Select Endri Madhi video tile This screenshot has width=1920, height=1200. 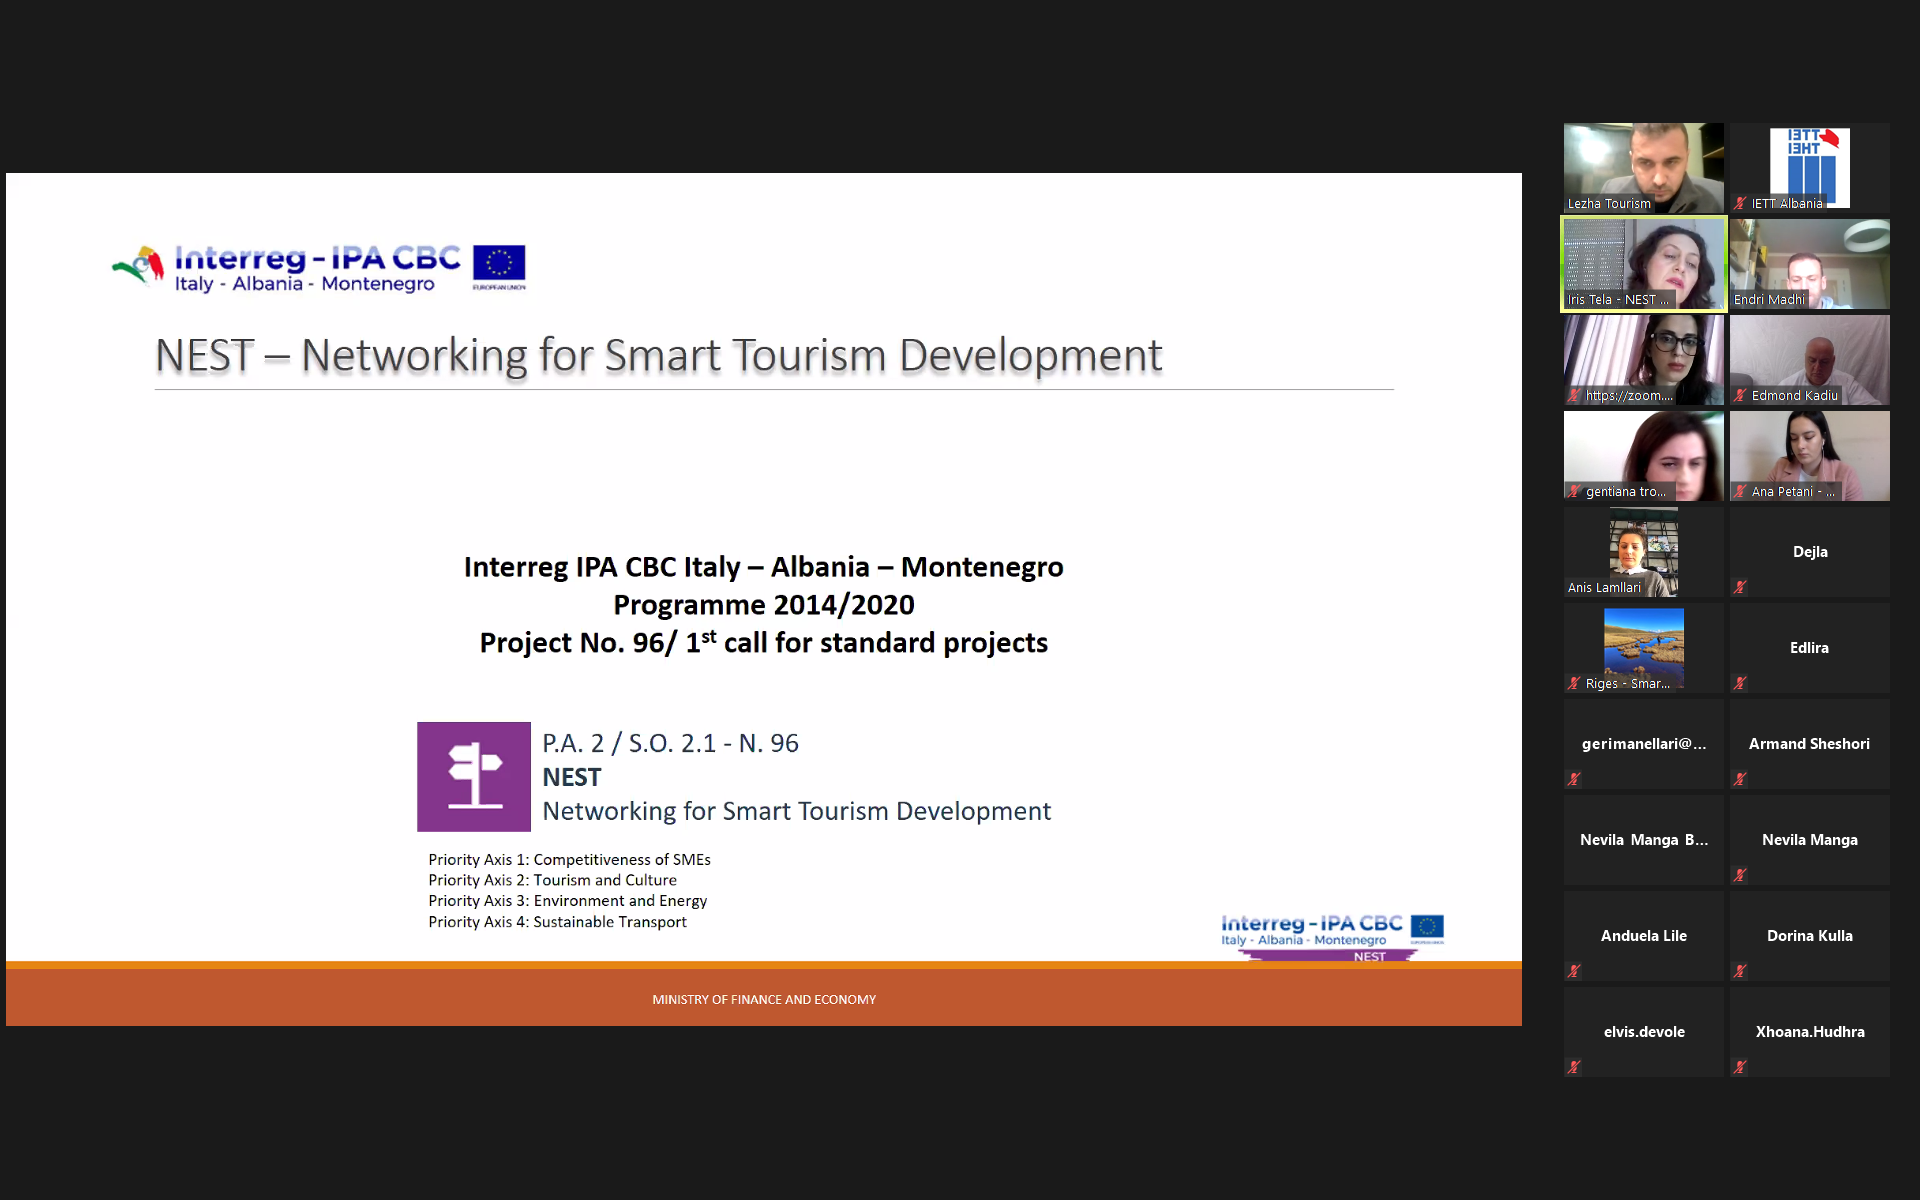(x=1809, y=262)
